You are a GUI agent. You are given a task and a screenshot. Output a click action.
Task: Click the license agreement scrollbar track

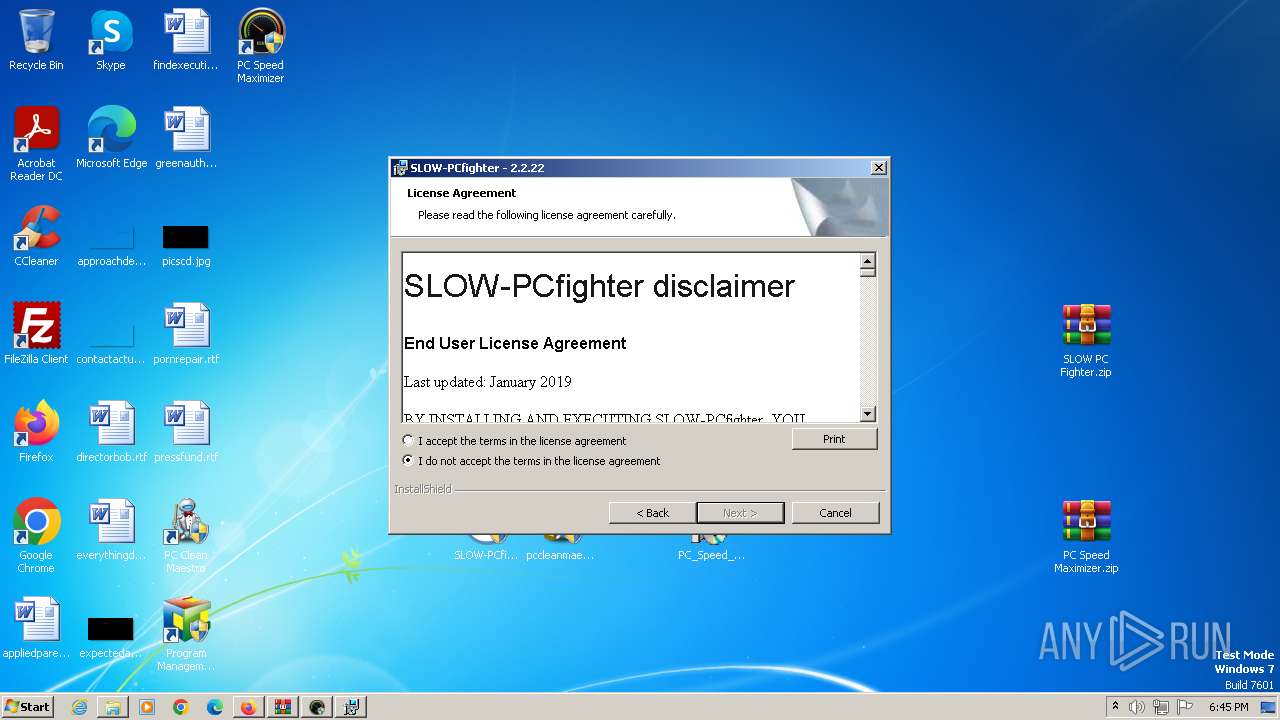867,340
